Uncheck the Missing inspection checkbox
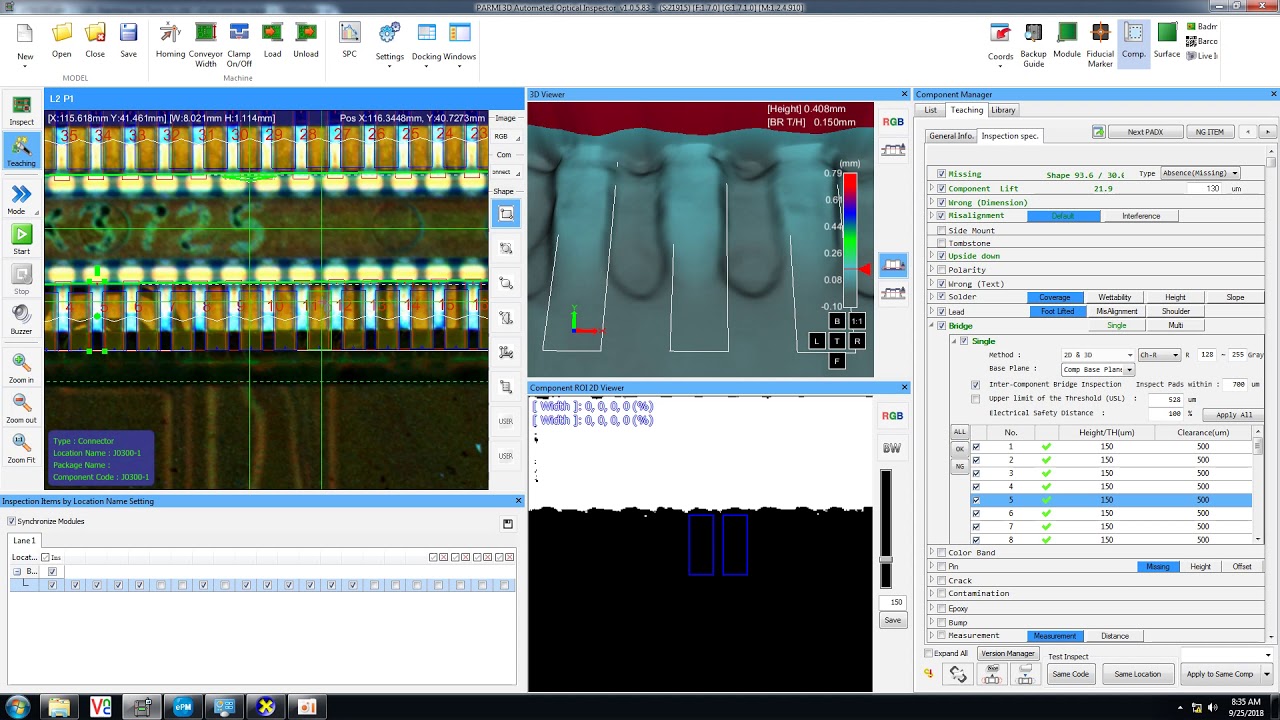This screenshot has width=1280, height=720. point(941,174)
